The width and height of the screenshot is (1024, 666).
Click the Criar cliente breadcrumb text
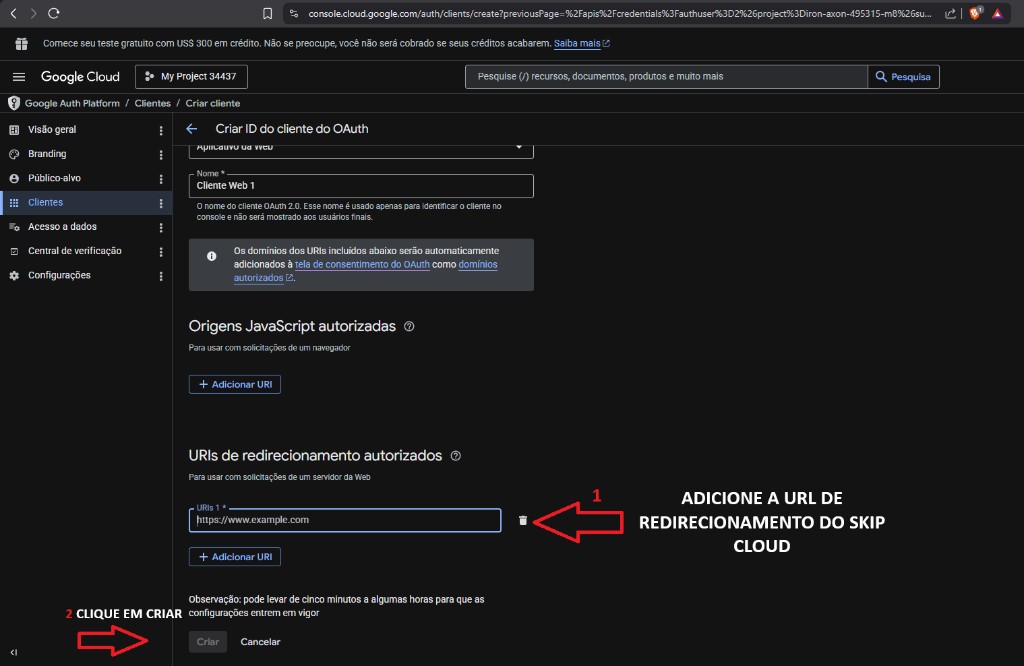pyautogui.click(x=213, y=103)
